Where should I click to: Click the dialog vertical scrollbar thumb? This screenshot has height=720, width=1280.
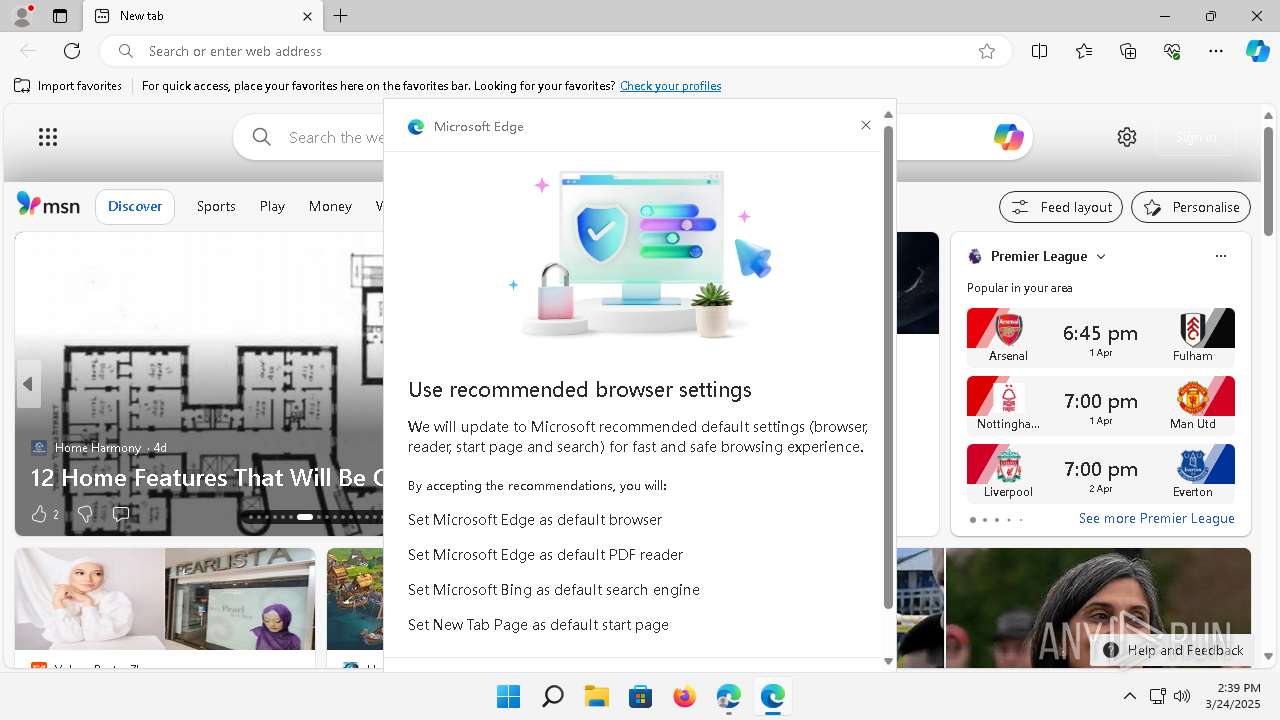[888, 368]
